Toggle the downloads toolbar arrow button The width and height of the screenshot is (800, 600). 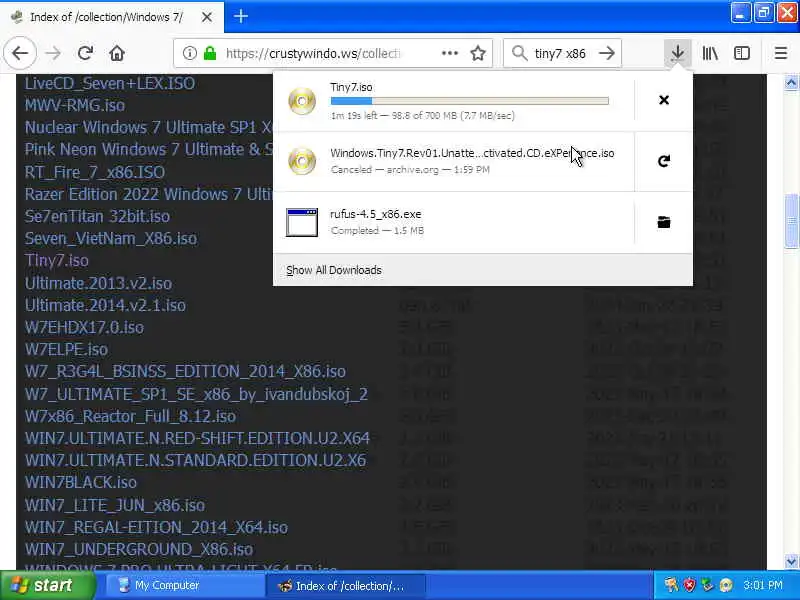click(678, 53)
